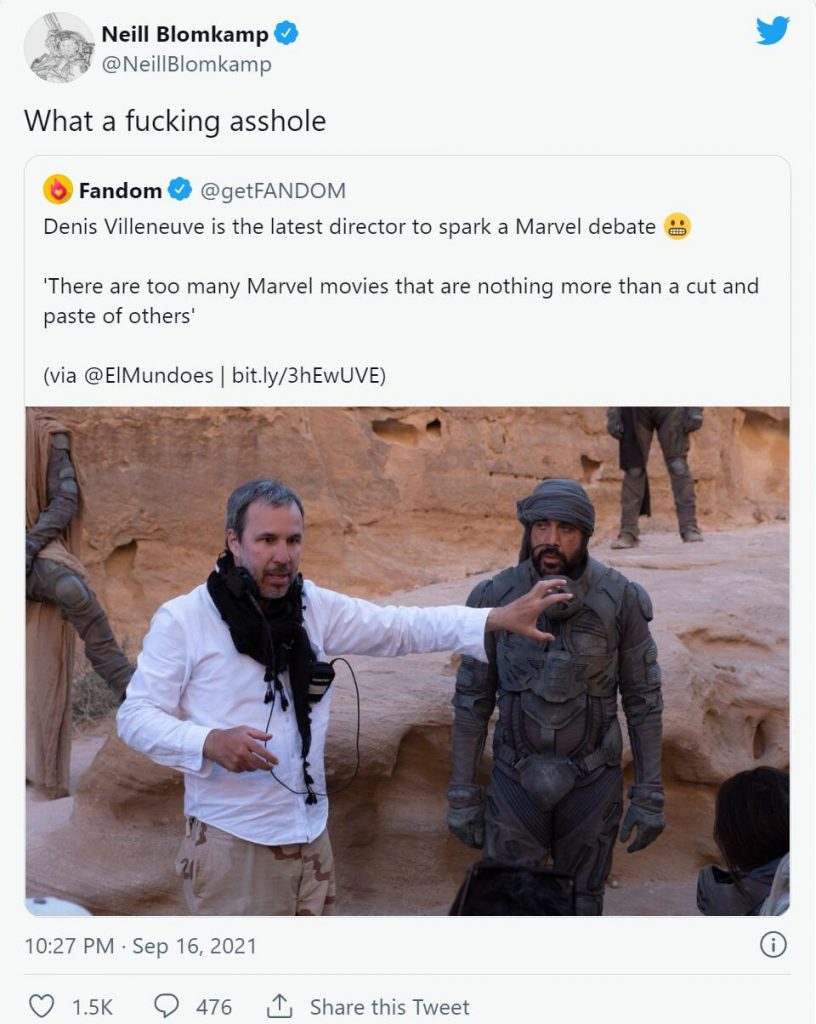Click the 10:27 PM Sep 16, 2021 timestamp

click(140, 946)
